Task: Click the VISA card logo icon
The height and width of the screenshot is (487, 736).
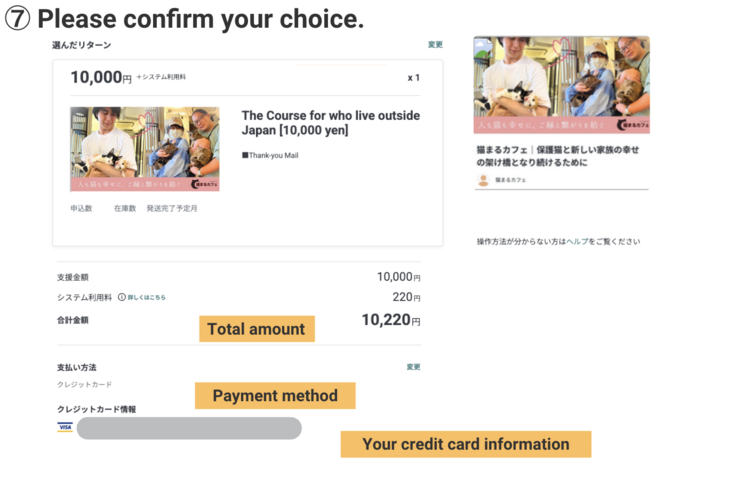Action: click(x=65, y=427)
